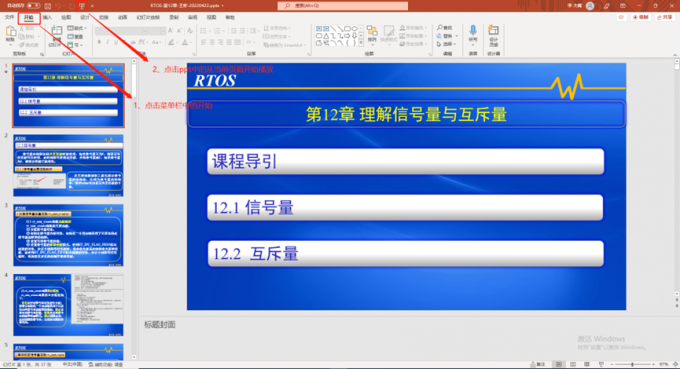680x369 pixels.
Task: Select slide 3 thumbnail
Action: (x=69, y=235)
